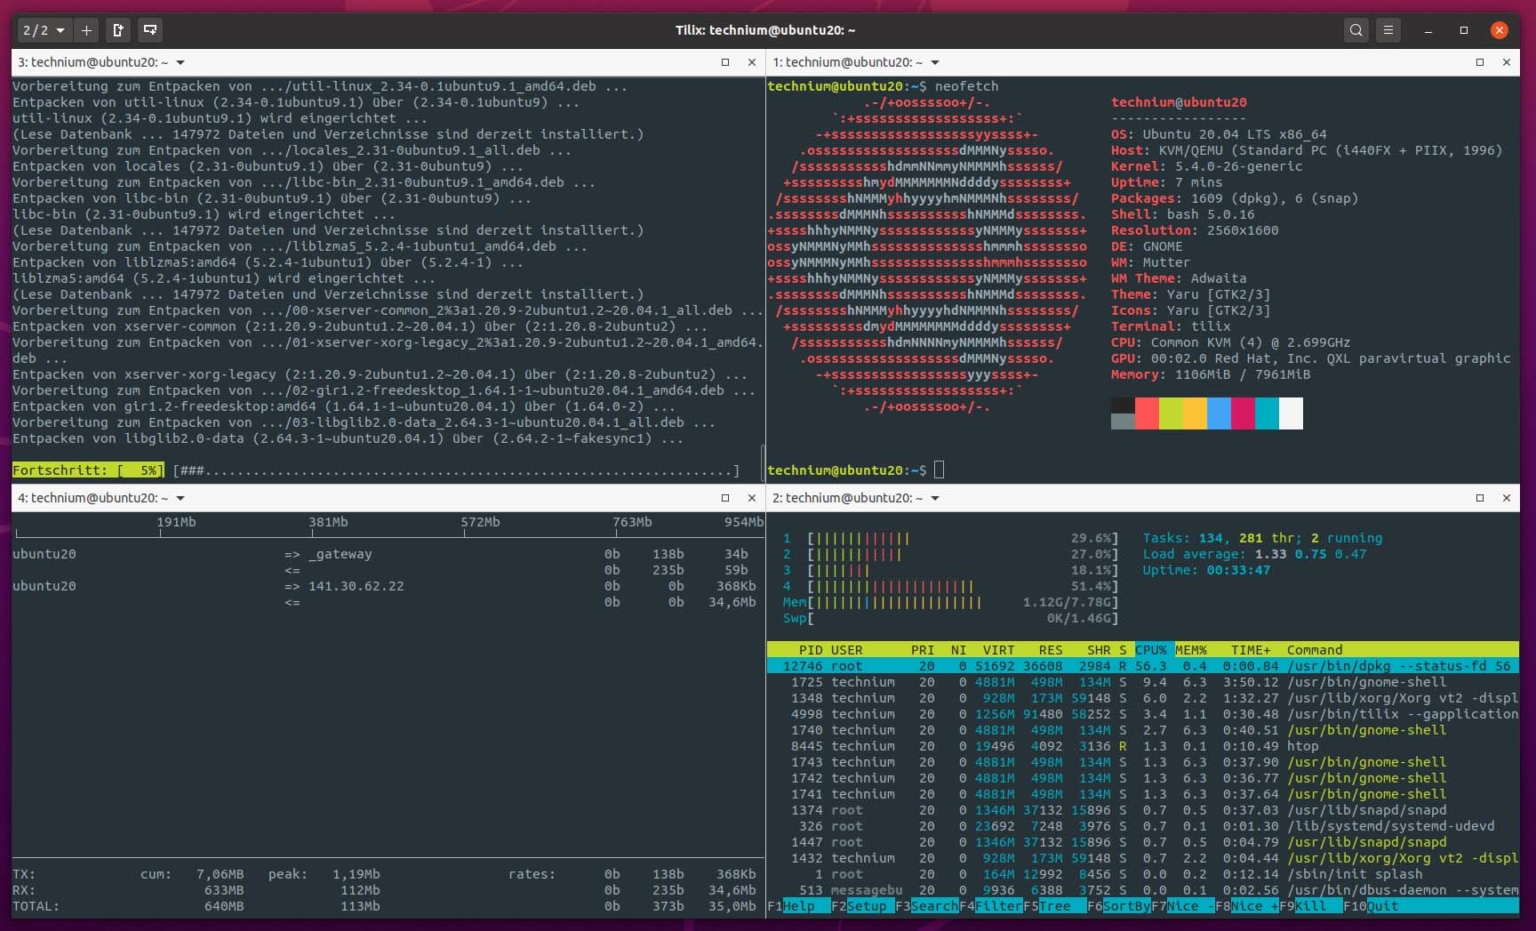Open the dropdown arrow on pane 3 title
The width and height of the screenshot is (1536, 931).
(x=181, y=62)
